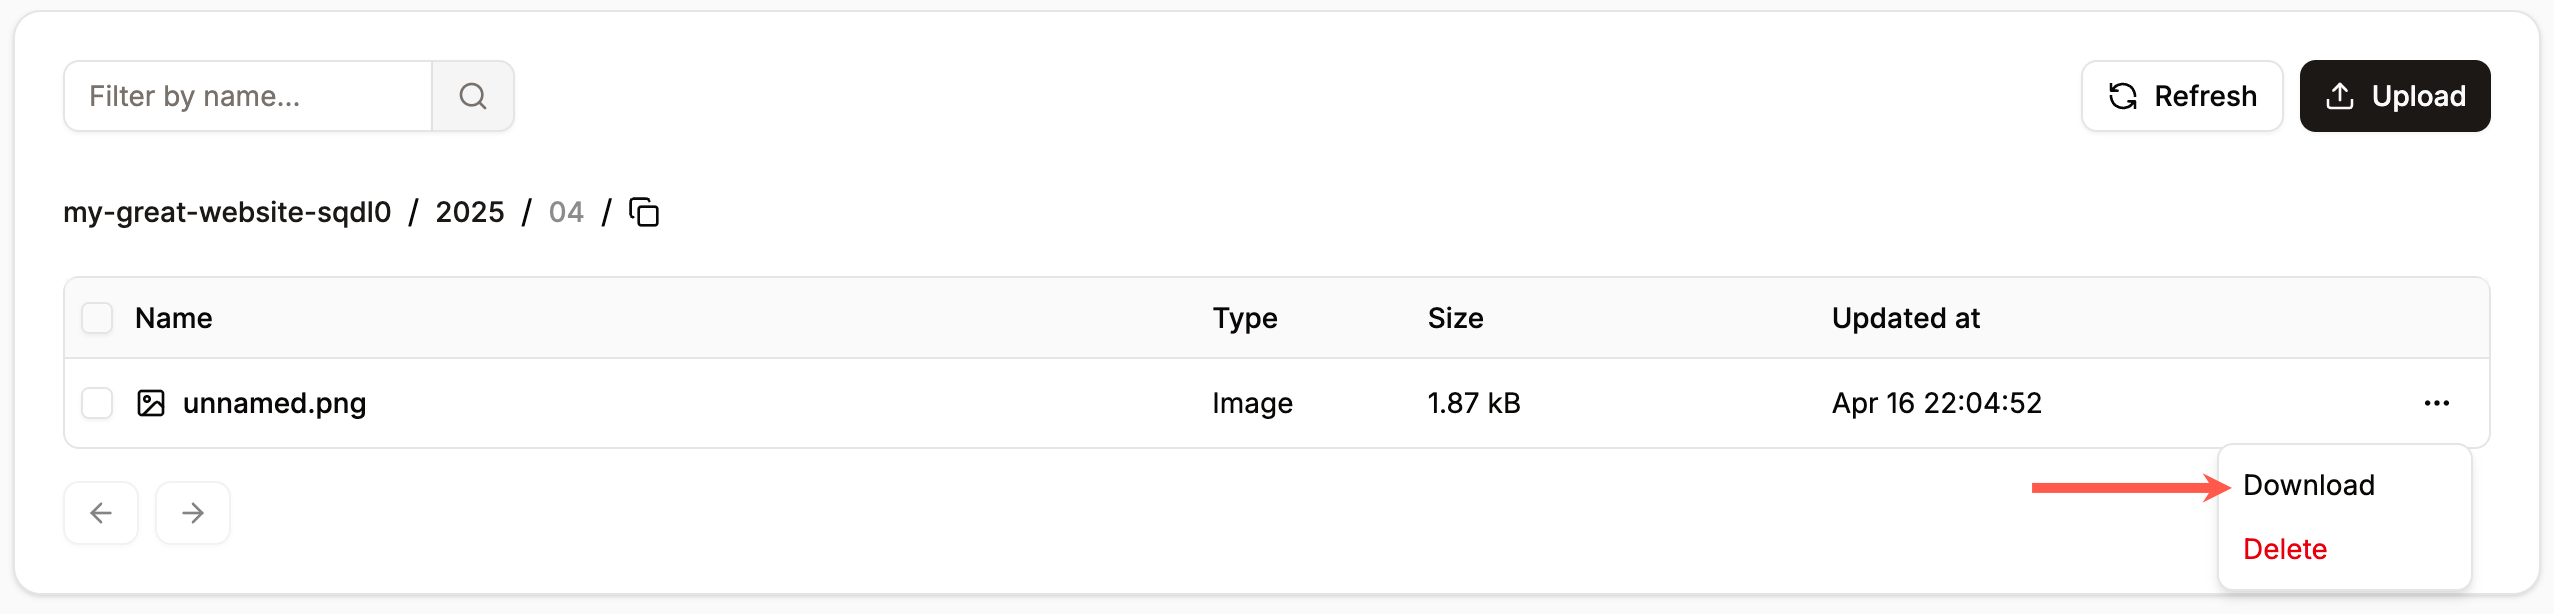Open the ellipsis actions menu for unnamed.png
2554x614 pixels.
tap(2436, 403)
